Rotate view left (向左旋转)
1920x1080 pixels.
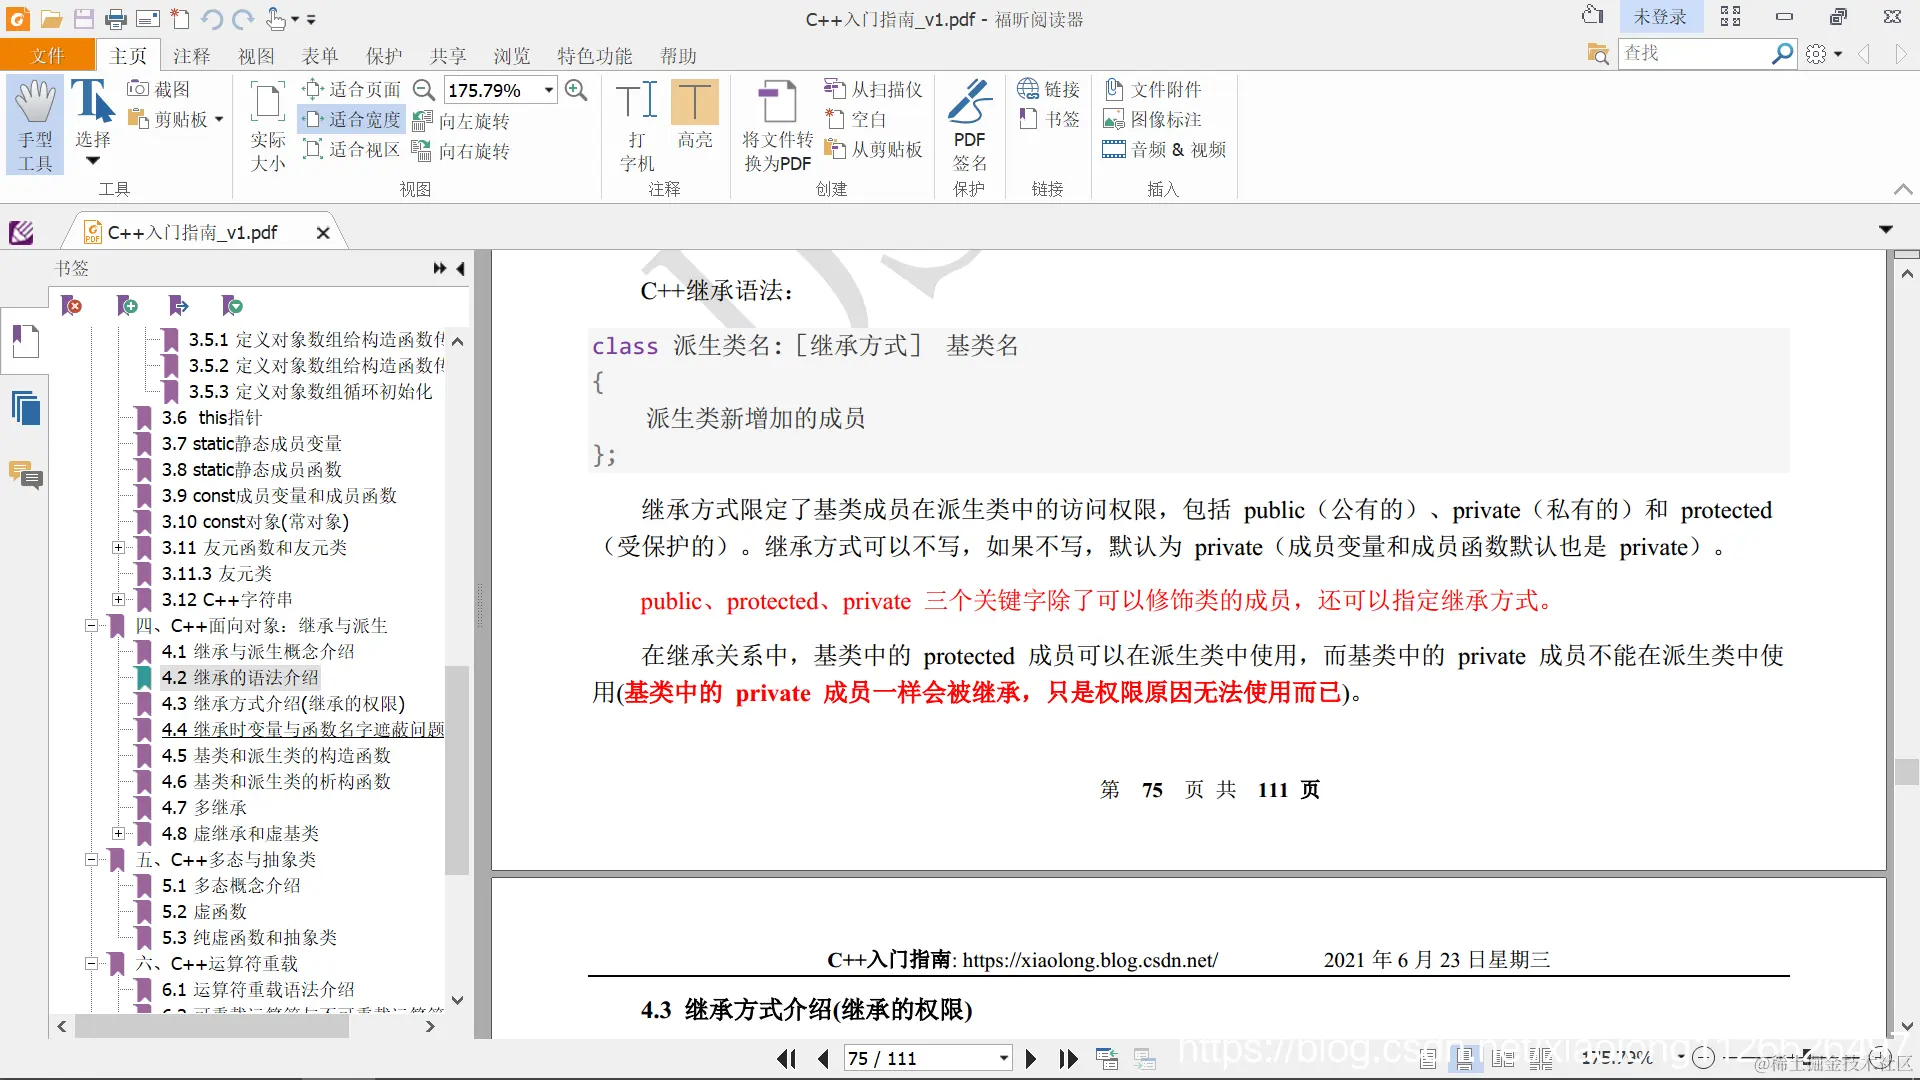coord(461,121)
